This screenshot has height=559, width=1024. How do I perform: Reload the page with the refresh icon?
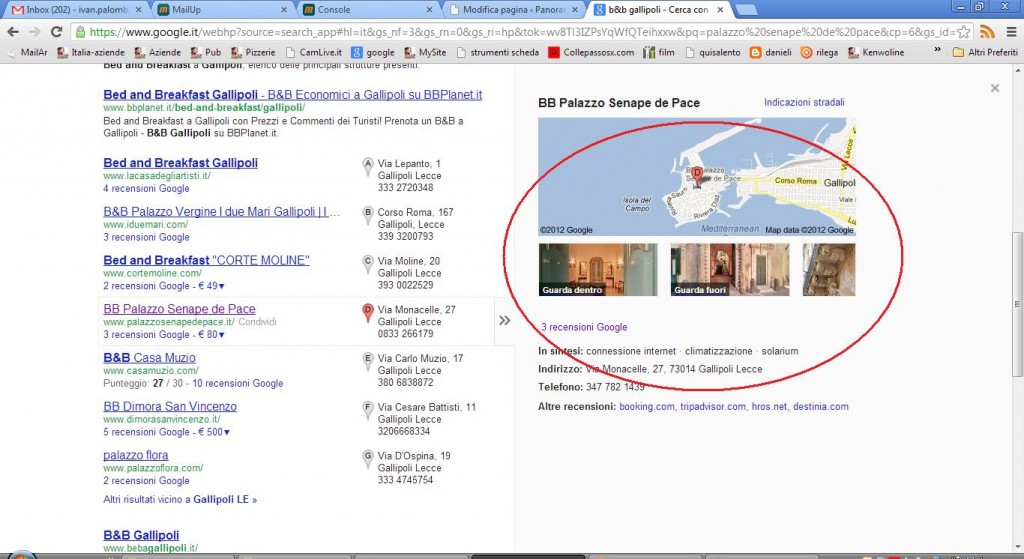tap(57, 32)
